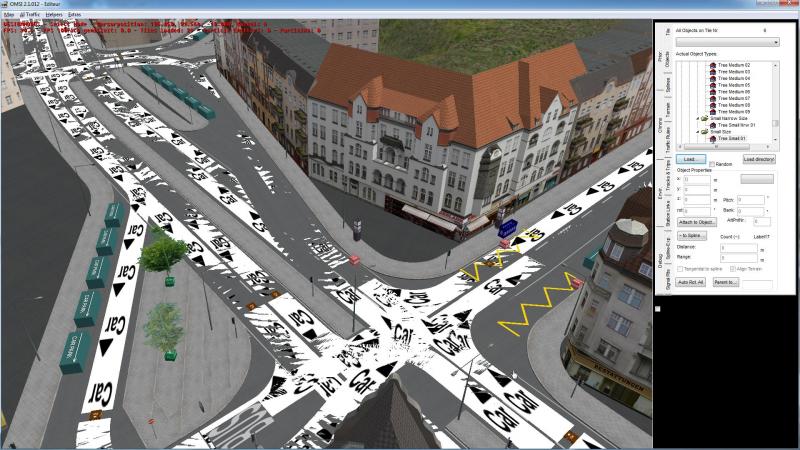
Task: Click the Bank input field
Action: (x=750, y=210)
